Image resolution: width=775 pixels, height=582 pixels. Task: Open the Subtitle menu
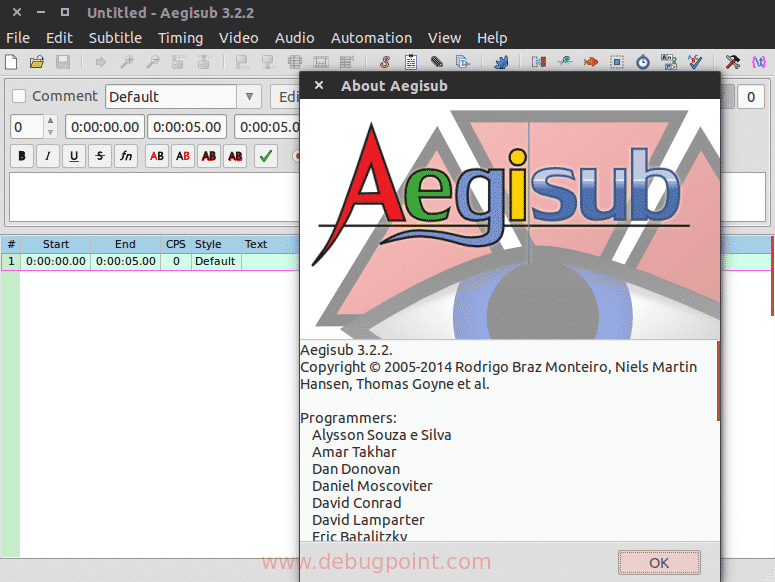click(x=115, y=38)
